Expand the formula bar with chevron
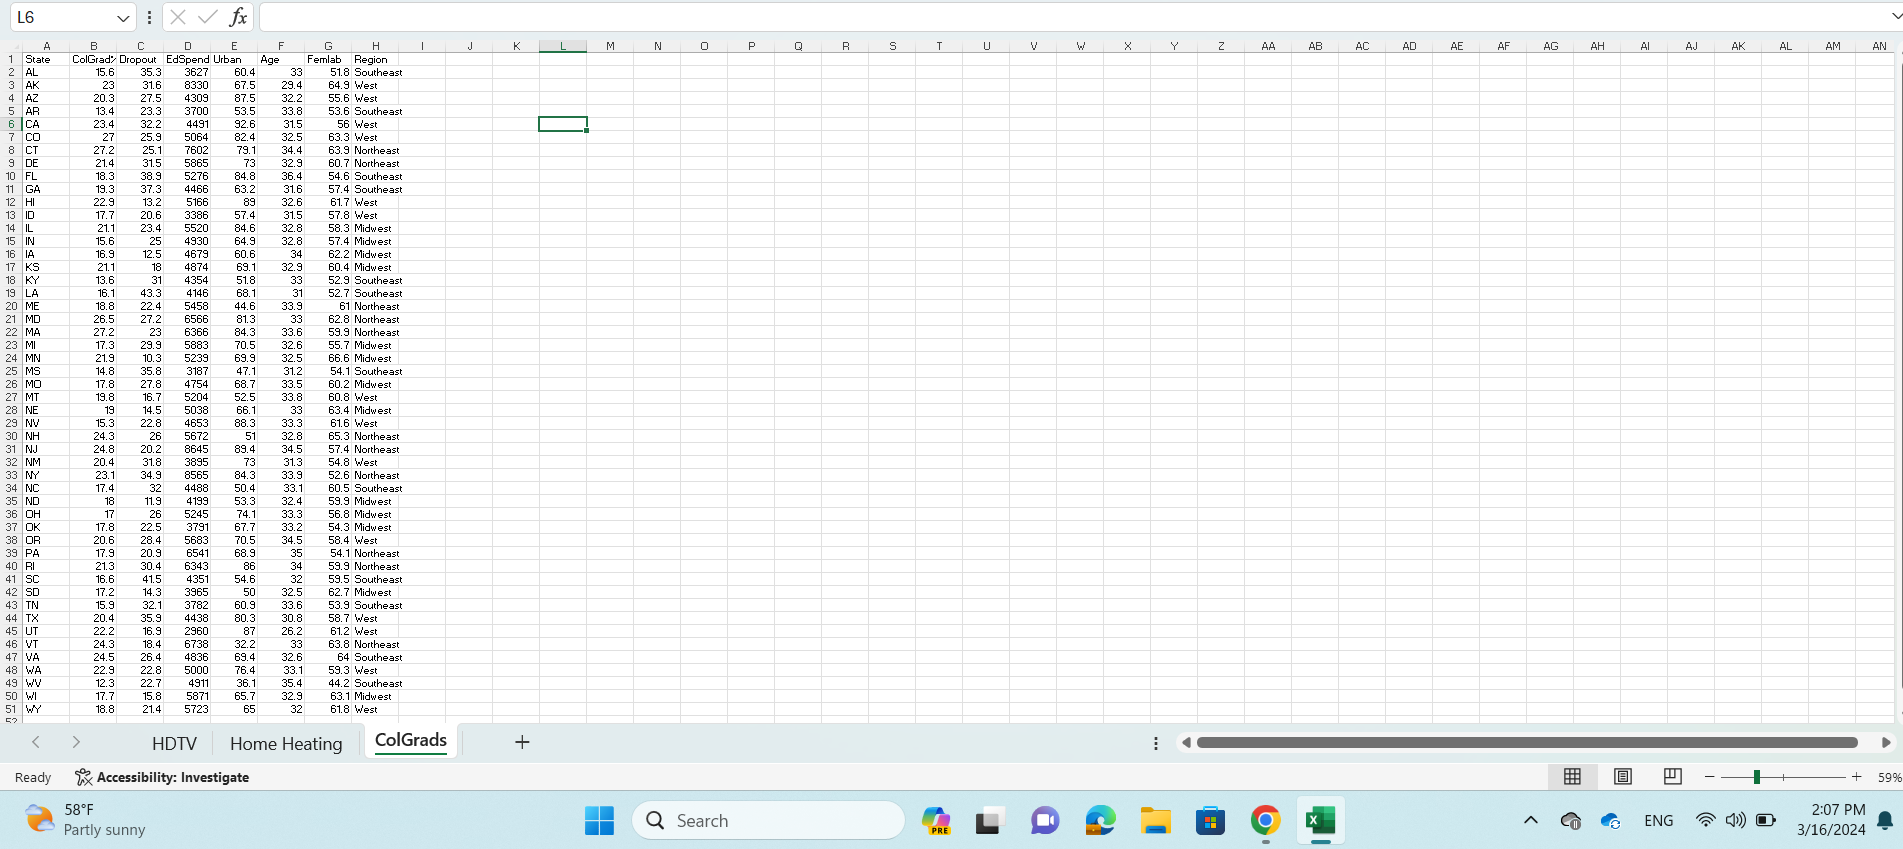Image resolution: width=1903 pixels, height=849 pixels. pos(1896,17)
